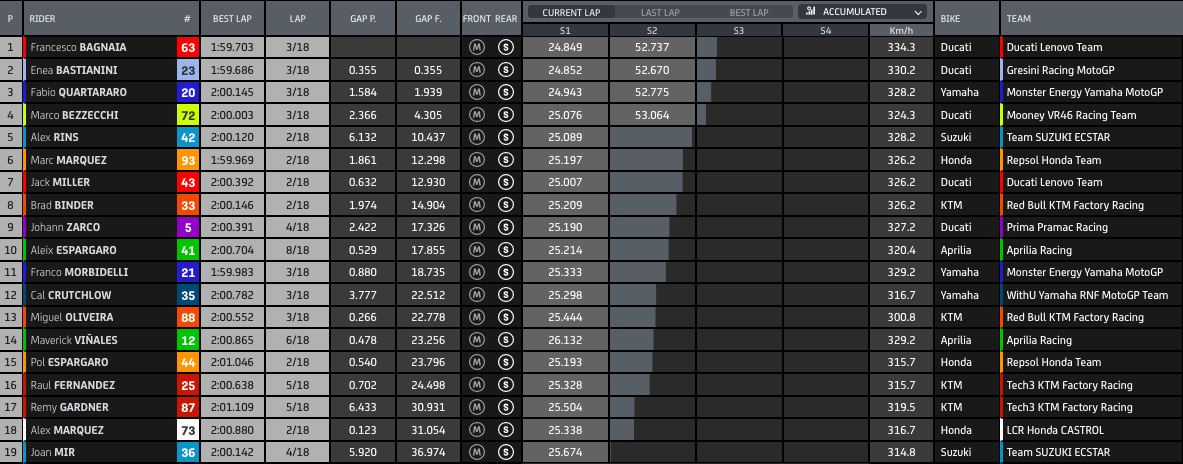Click Bagnaia's front tyre M icon
The height and width of the screenshot is (464, 1183).
pyautogui.click(x=476, y=48)
